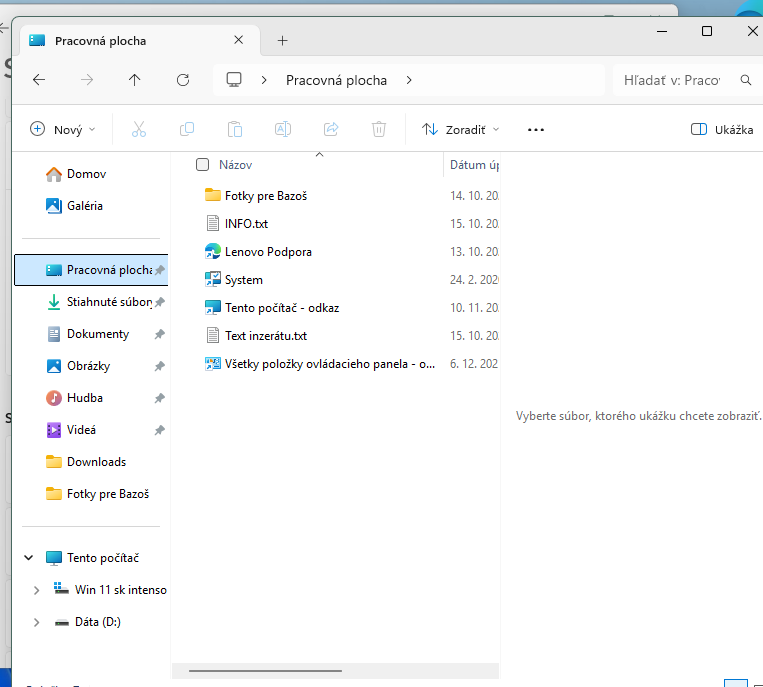Open the Nový dropdown menu
Screen dimensions: 763x687
63,129
